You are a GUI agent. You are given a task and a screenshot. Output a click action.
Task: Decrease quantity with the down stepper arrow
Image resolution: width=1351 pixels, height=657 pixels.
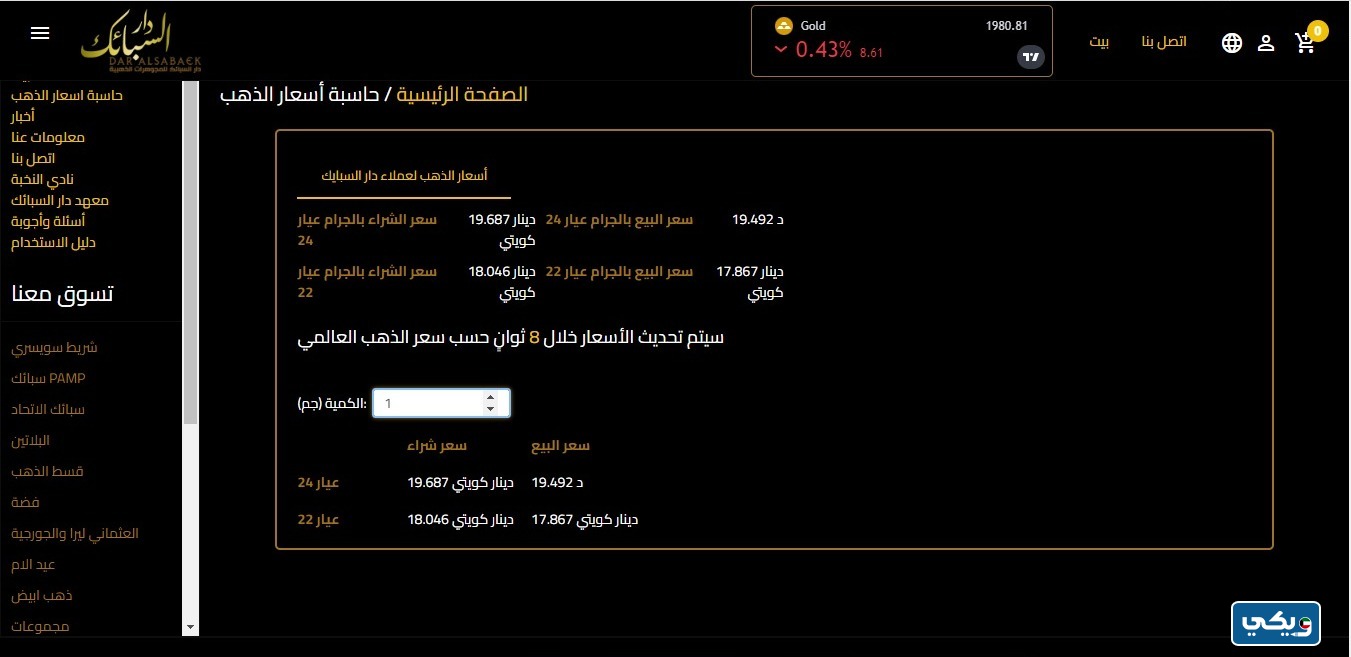pos(490,409)
